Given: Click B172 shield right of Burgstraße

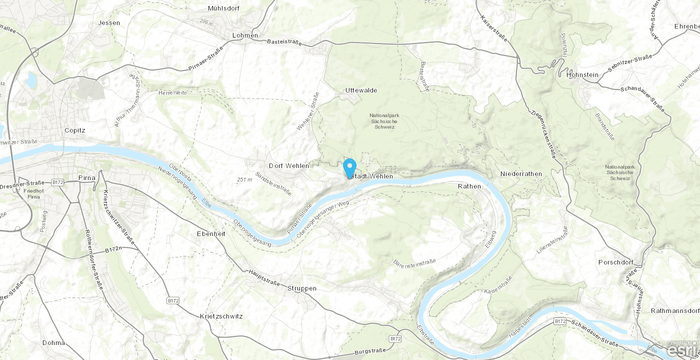Looking at the screenshot, I should click(396, 339).
